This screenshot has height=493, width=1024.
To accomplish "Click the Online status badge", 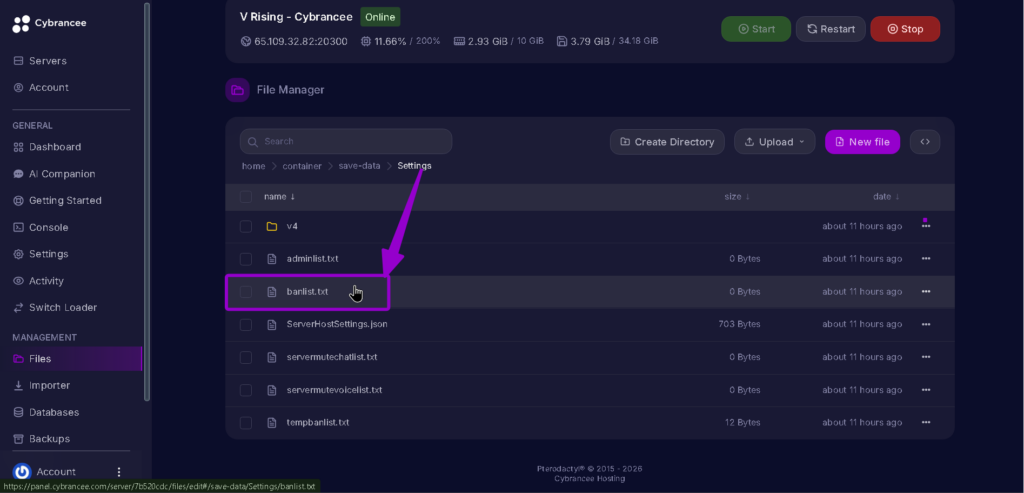I will point(380,17).
